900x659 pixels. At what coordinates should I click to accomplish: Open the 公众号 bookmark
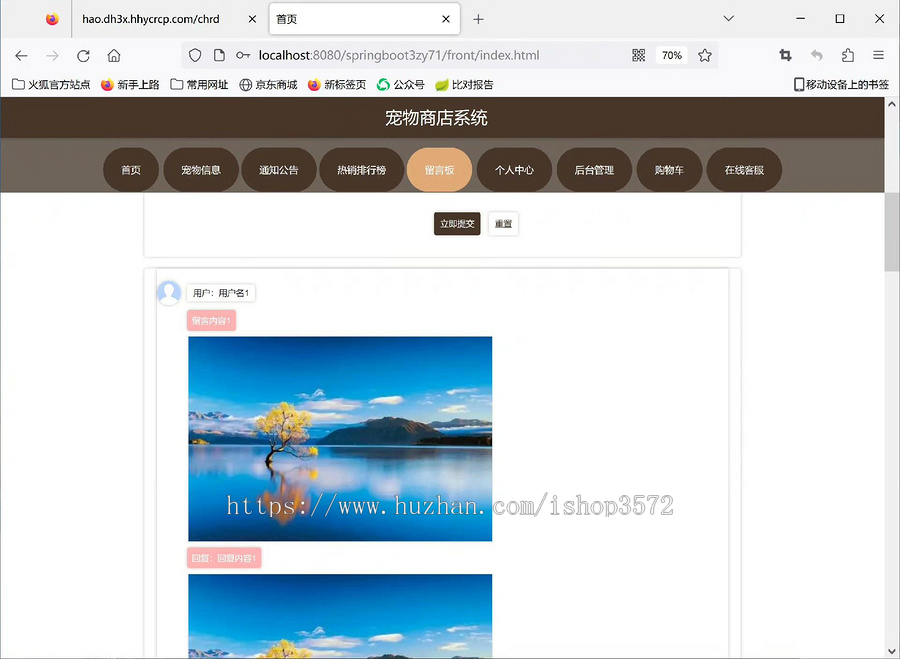(401, 84)
